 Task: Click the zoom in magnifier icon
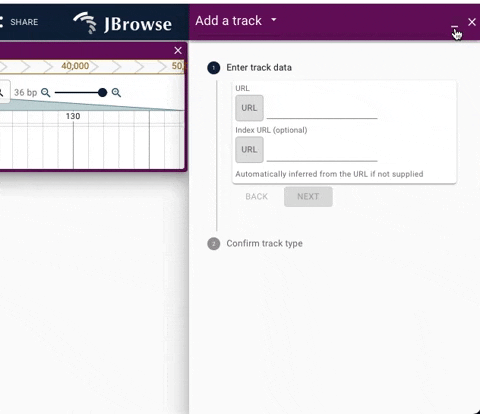tap(116, 93)
